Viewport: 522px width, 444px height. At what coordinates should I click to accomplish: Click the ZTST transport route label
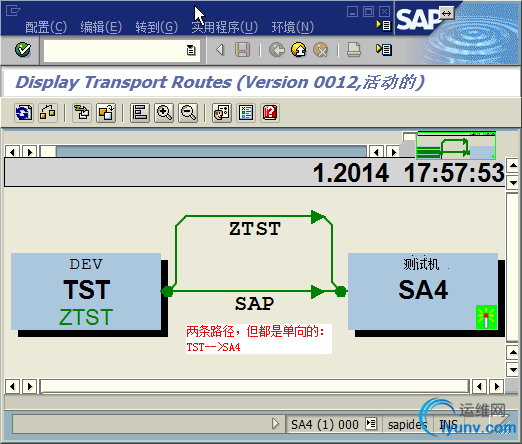click(x=255, y=229)
